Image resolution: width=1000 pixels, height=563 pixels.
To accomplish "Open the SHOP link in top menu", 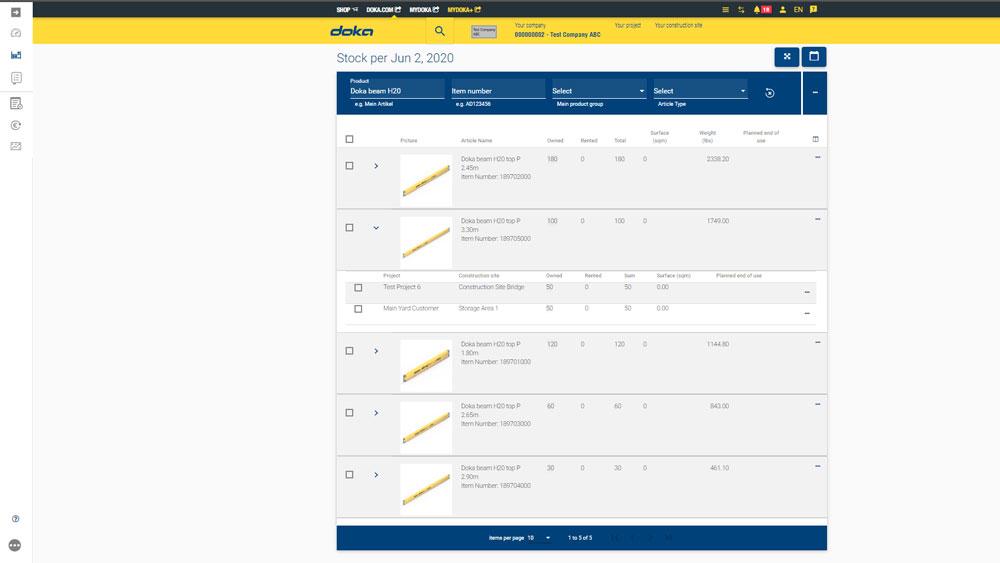I will (348, 9).
